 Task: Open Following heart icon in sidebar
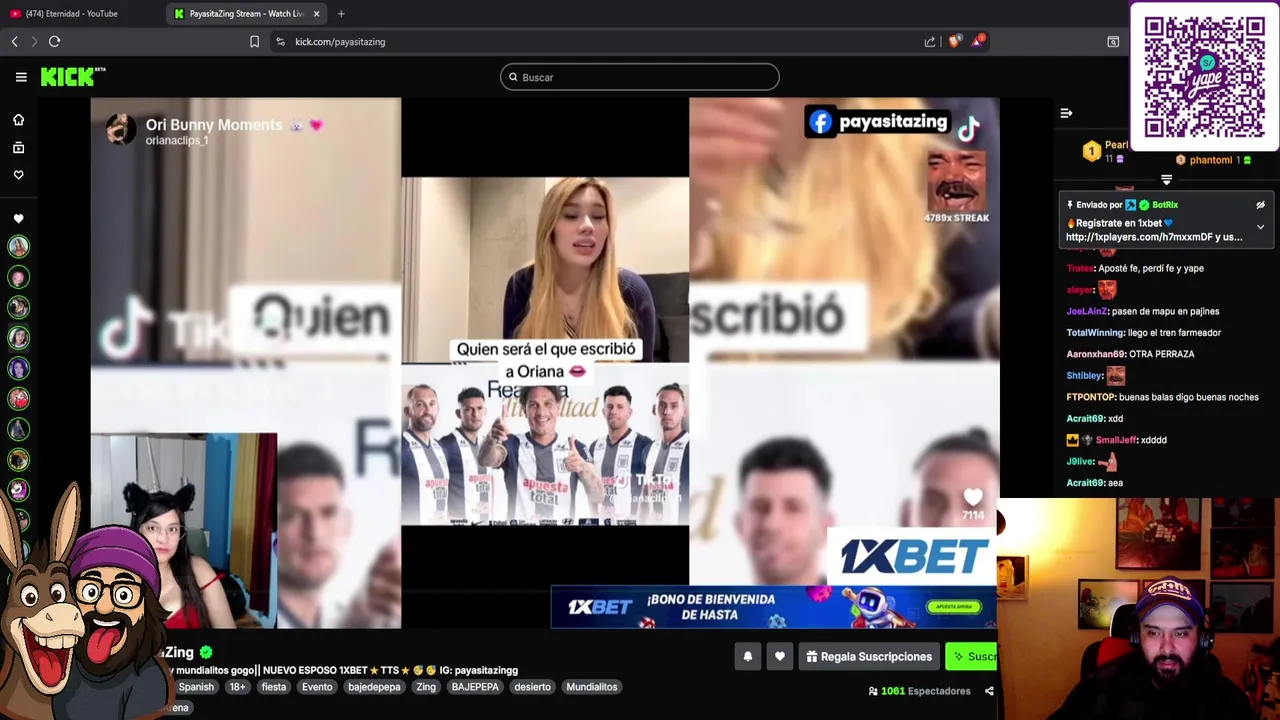click(18, 175)
